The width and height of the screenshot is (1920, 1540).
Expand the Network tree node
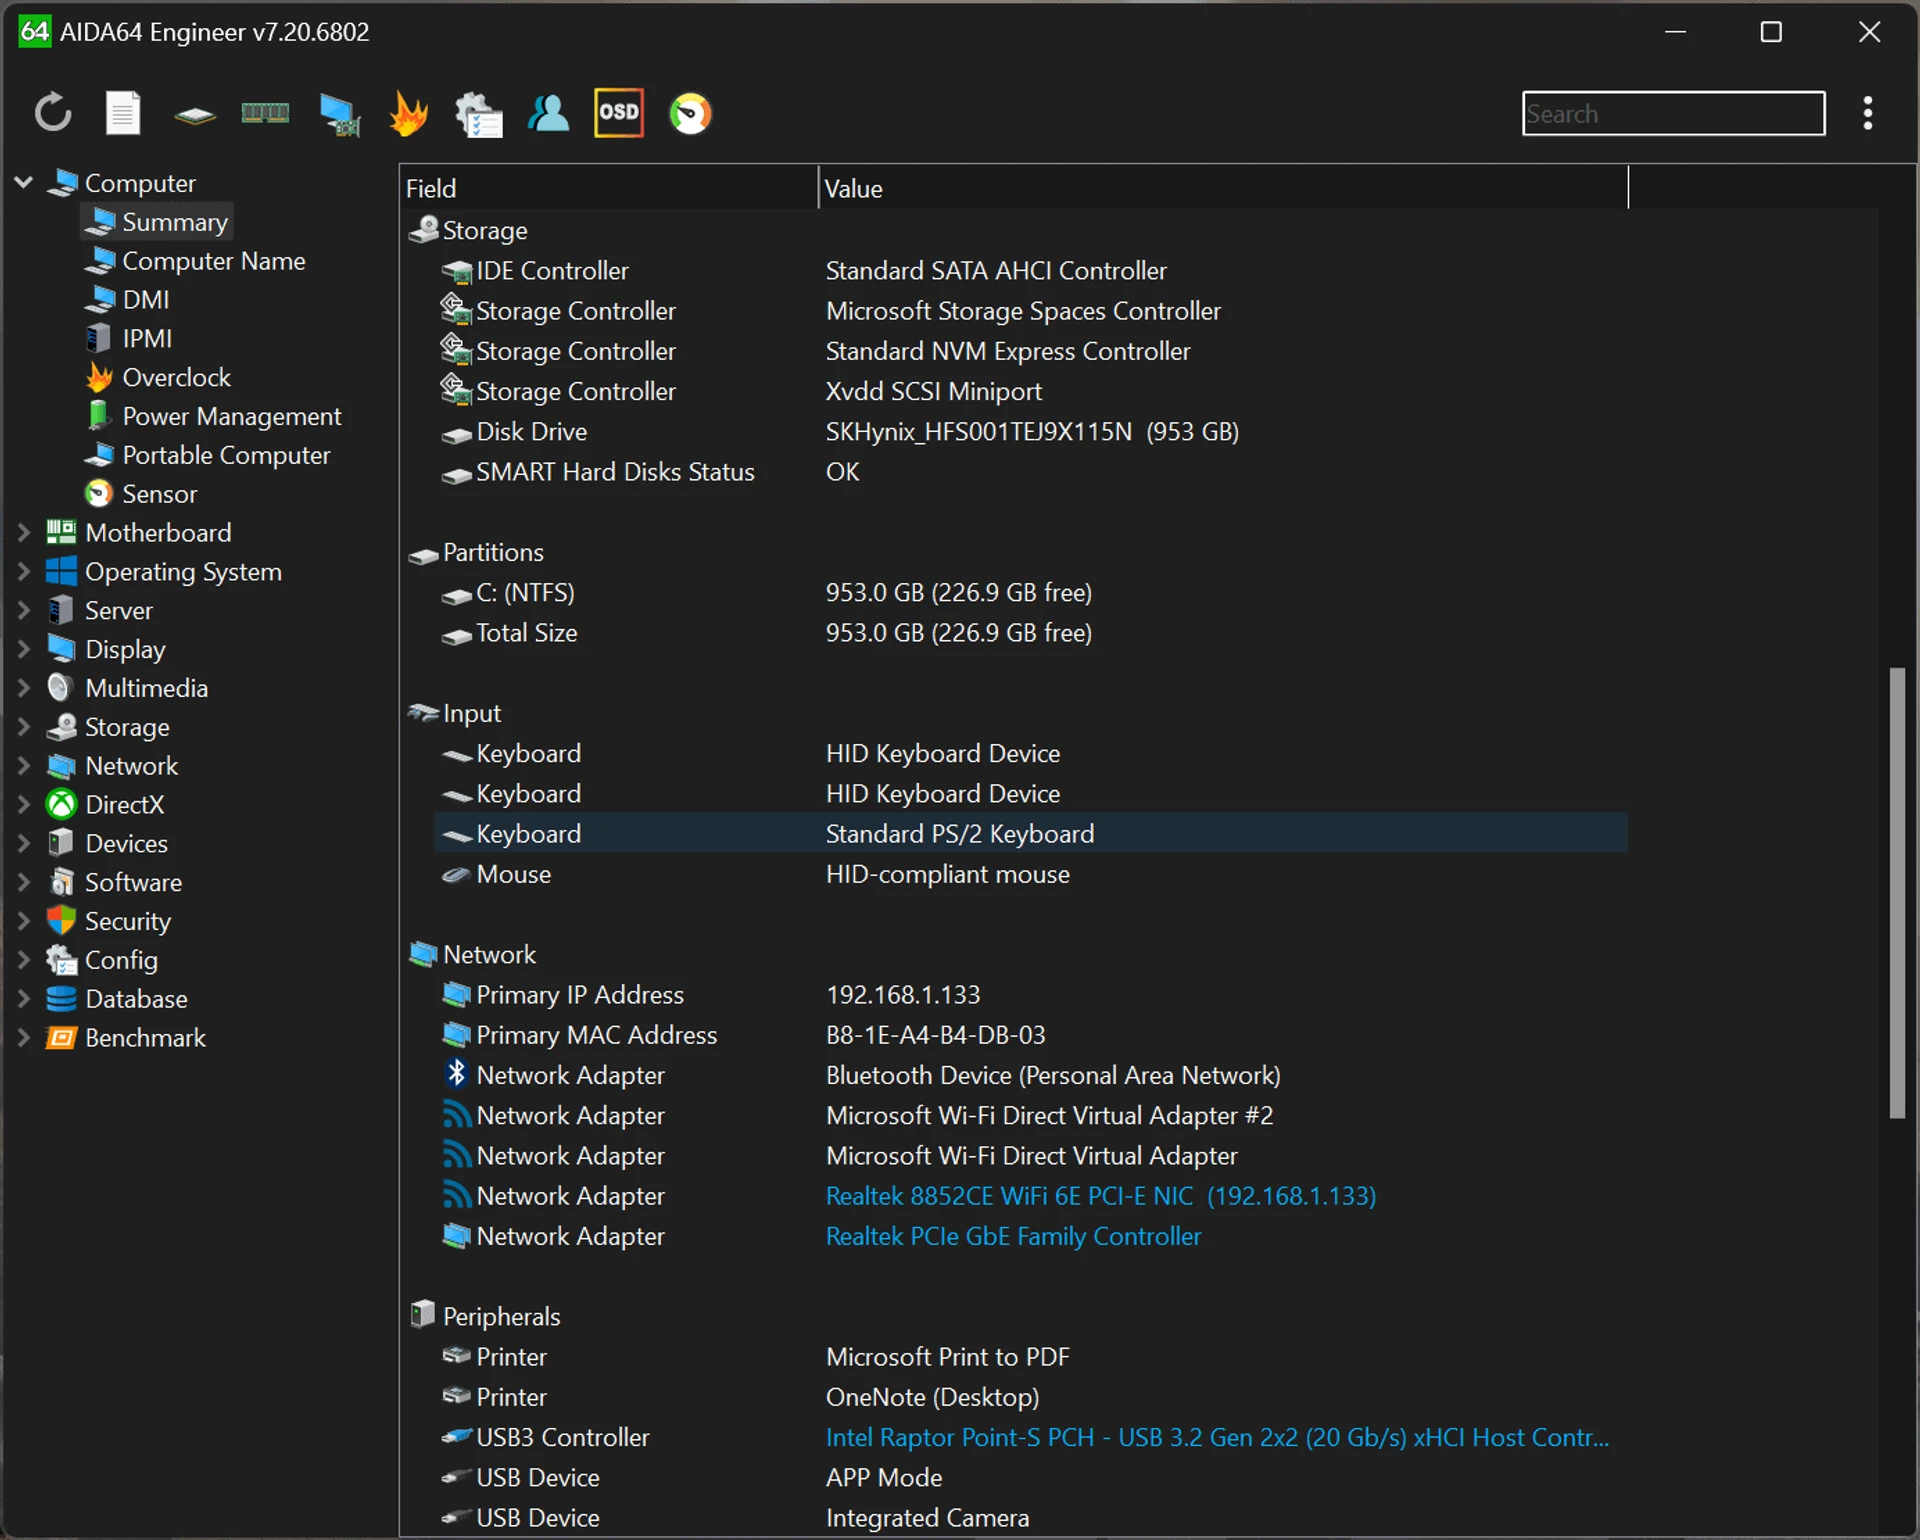[24, 766]
